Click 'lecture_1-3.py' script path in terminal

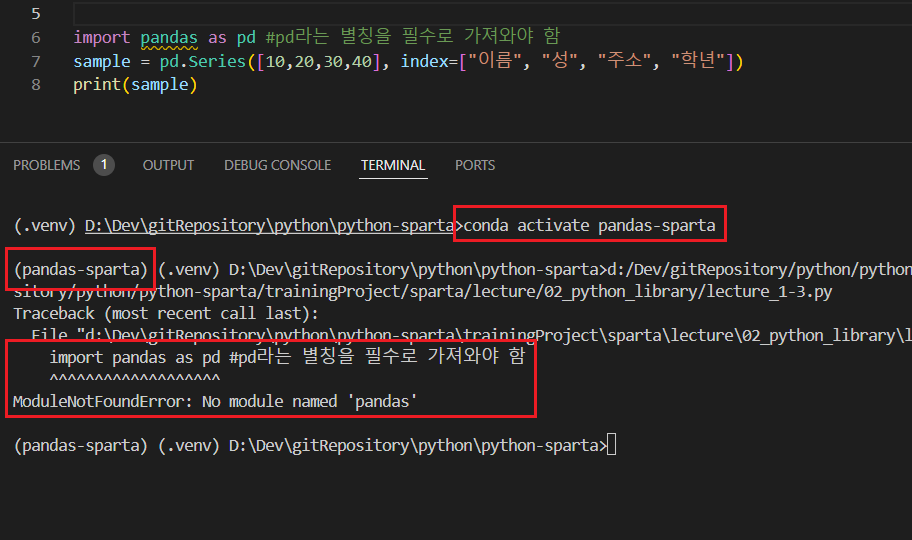click(769, 291)
